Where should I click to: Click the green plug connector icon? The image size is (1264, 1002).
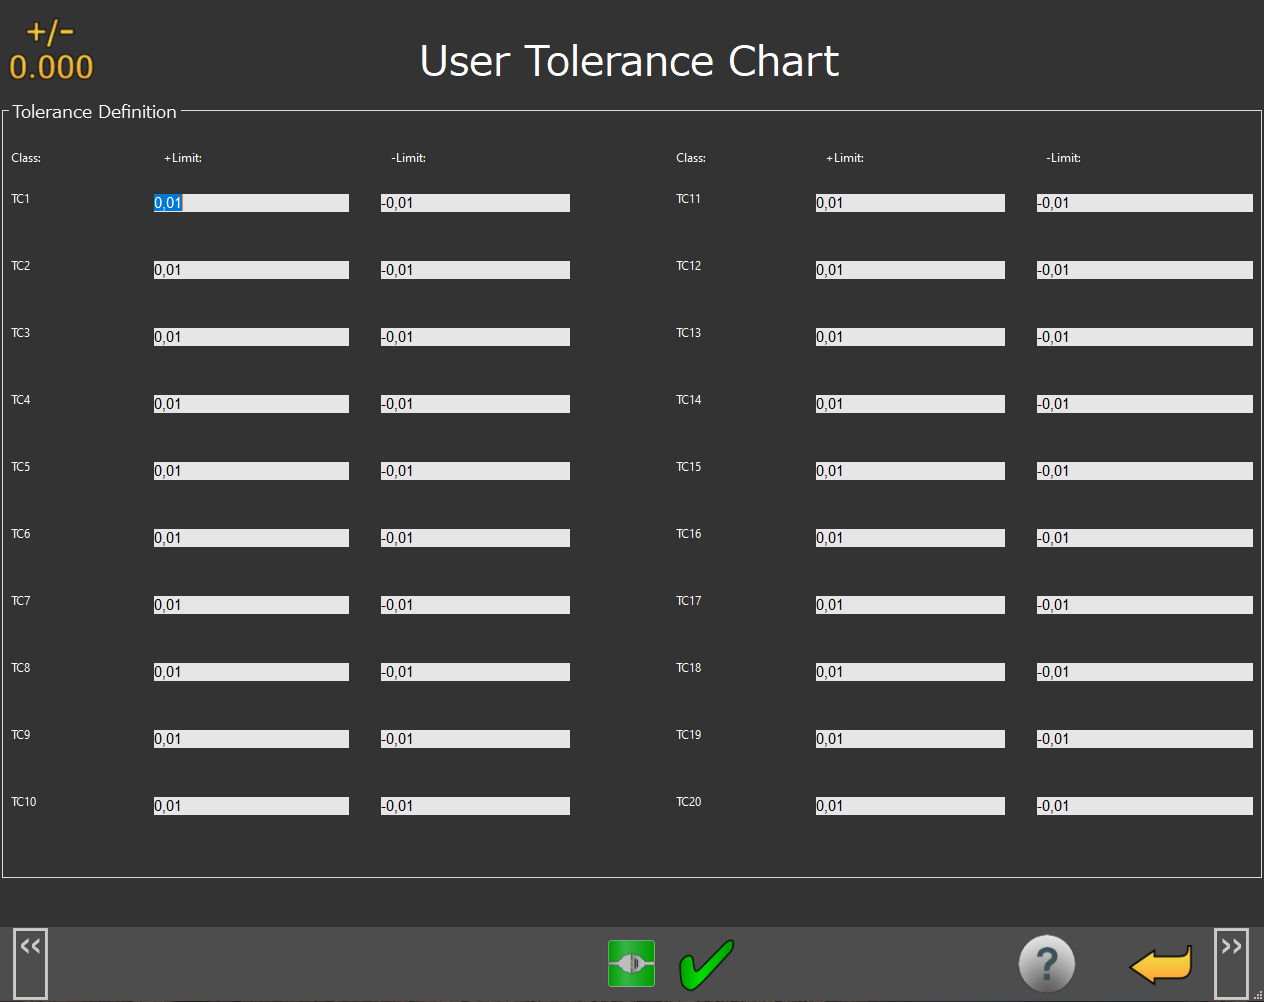(631, 963)
